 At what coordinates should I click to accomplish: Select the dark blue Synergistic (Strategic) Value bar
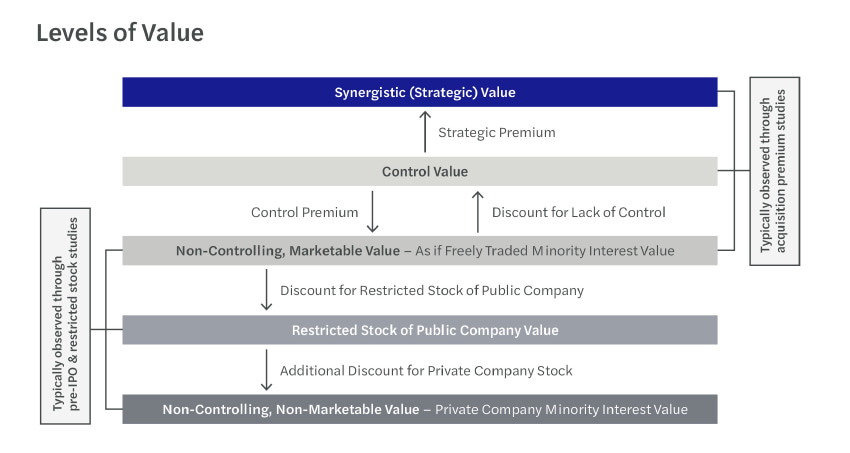pos(420,92)
